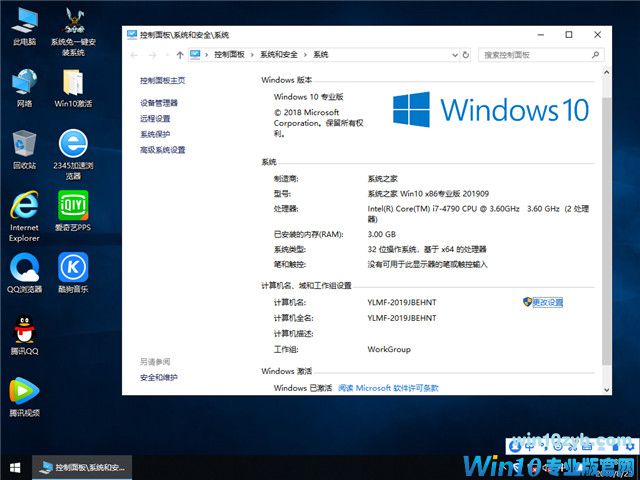Click the window title bar system icon

pyautogui.click(x=132, y=35)
